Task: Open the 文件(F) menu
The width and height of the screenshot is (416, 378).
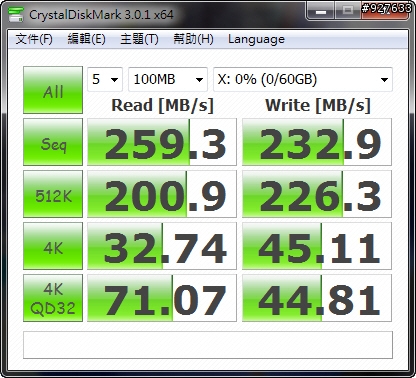Action: pos(34,39)
